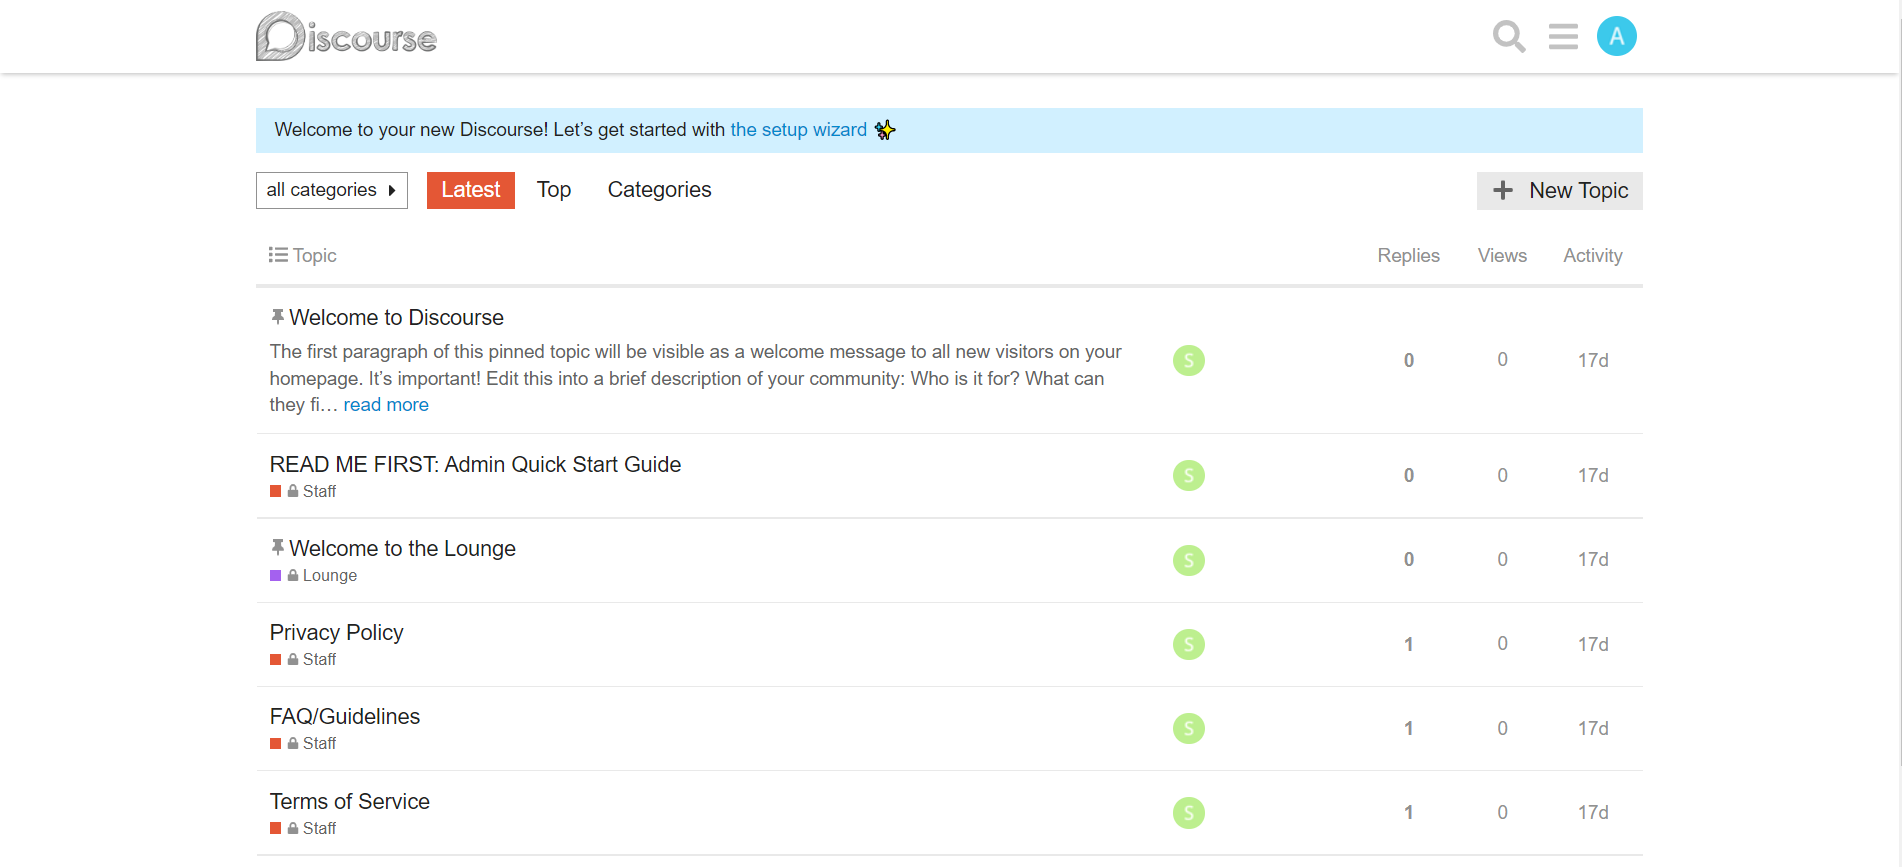Open Staff category under FAQ/Guidelines
Image resolution: width=1902 pixels, height=867 pixels.
click(319, 743)
